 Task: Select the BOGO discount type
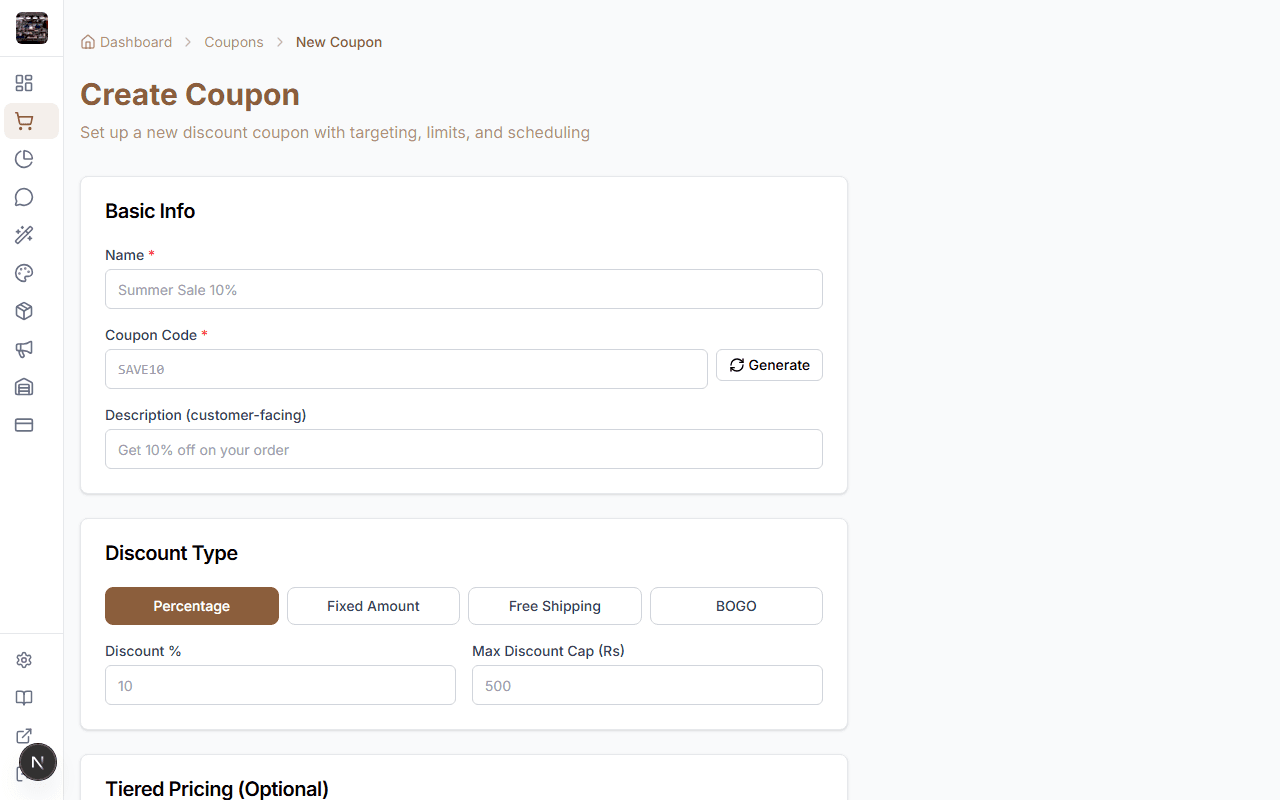736,606
